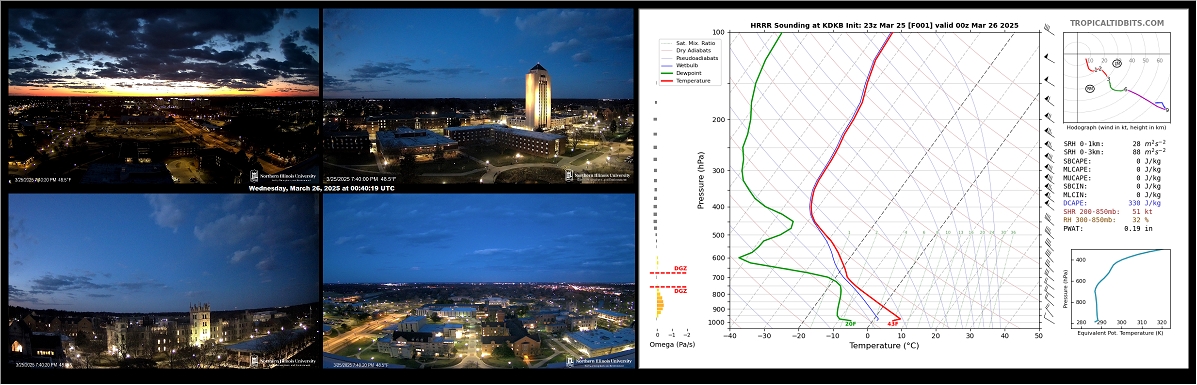Click the red 43F surface temperature label
The image size is (1197, 385).
[892, 324]
